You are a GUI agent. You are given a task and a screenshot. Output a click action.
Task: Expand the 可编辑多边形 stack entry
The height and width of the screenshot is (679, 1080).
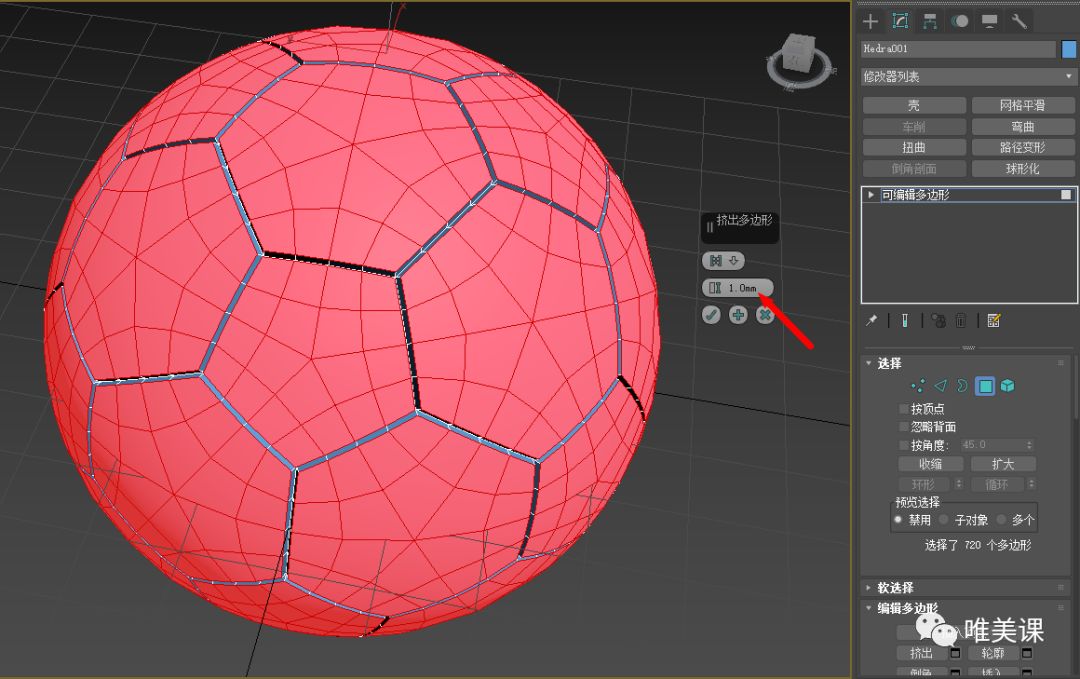(x=871, y=194)
